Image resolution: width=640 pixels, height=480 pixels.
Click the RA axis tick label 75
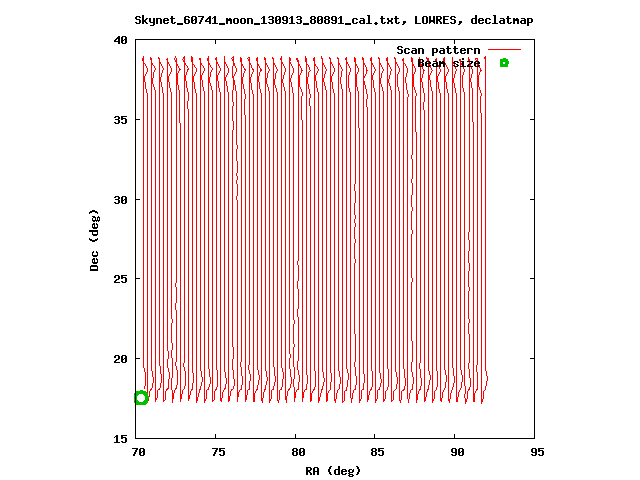tap(218, 452)
